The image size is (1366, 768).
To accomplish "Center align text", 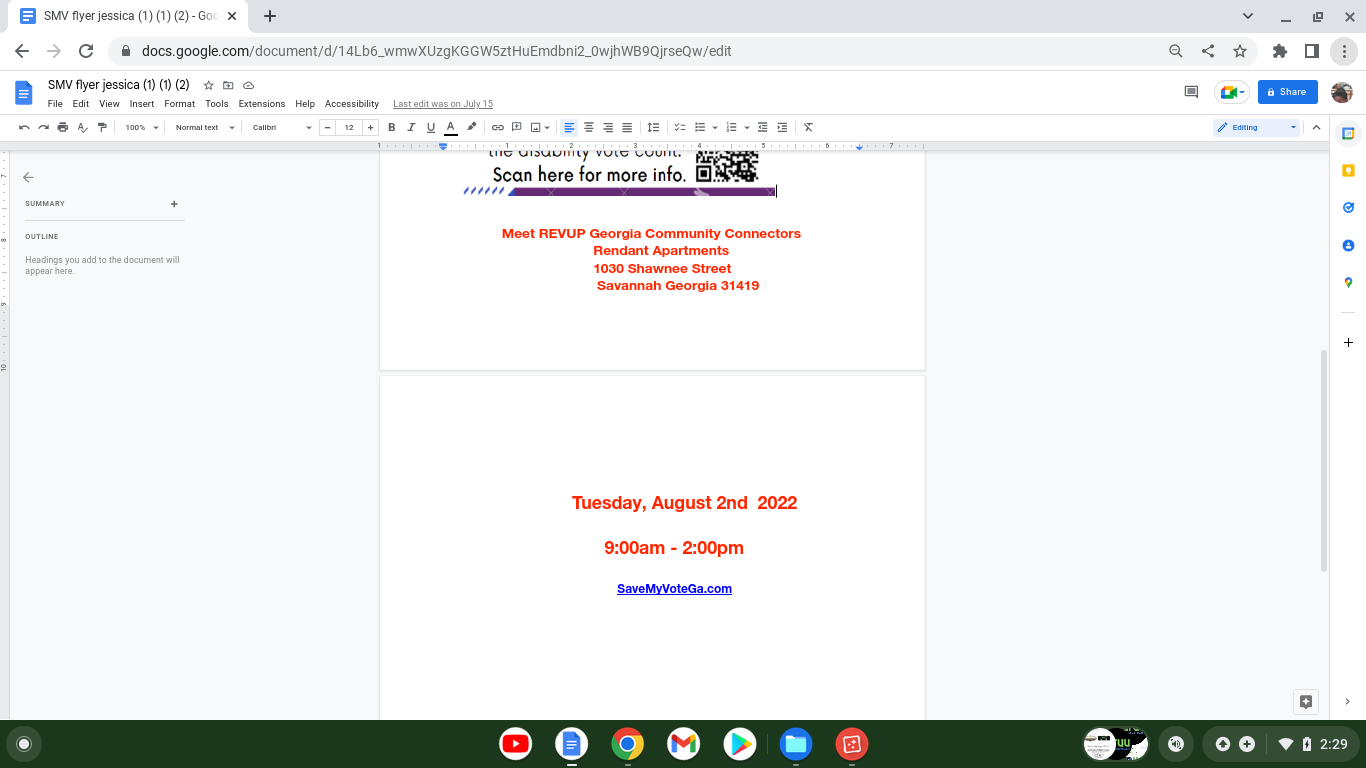I will tap(589, 127).
